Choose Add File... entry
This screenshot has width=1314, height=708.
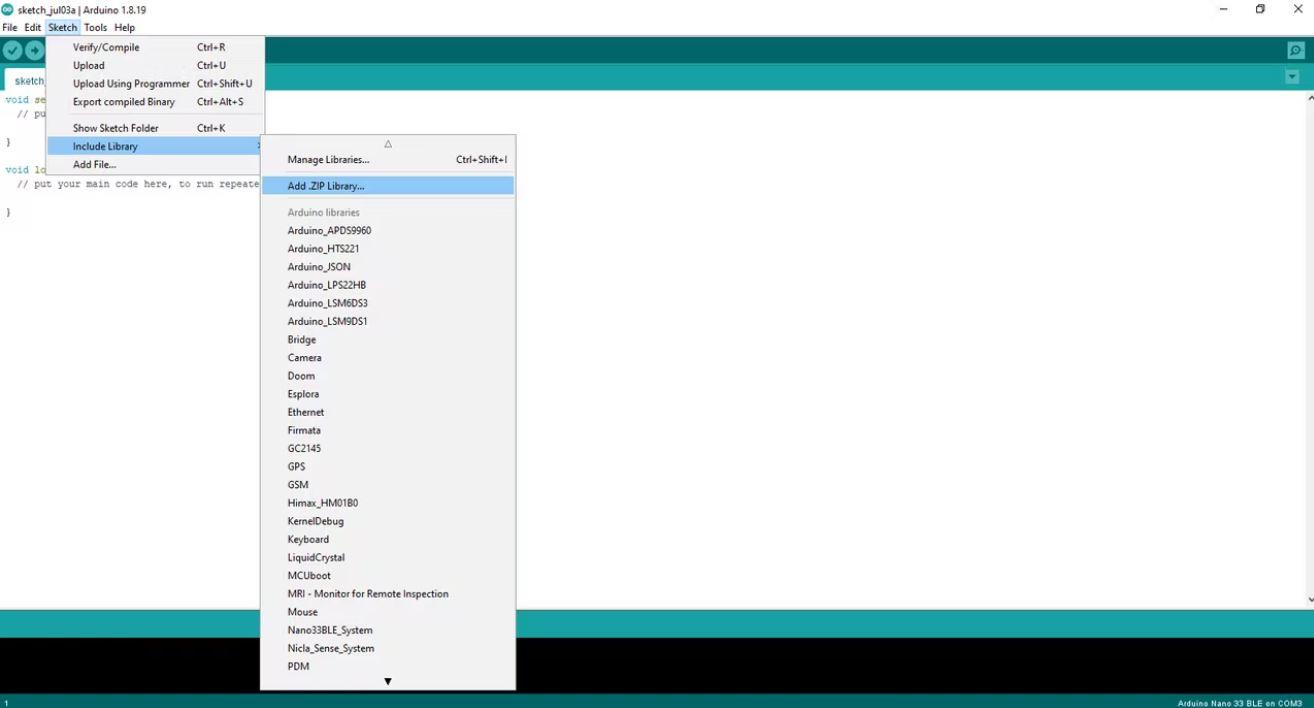click(x=155, y=164)
